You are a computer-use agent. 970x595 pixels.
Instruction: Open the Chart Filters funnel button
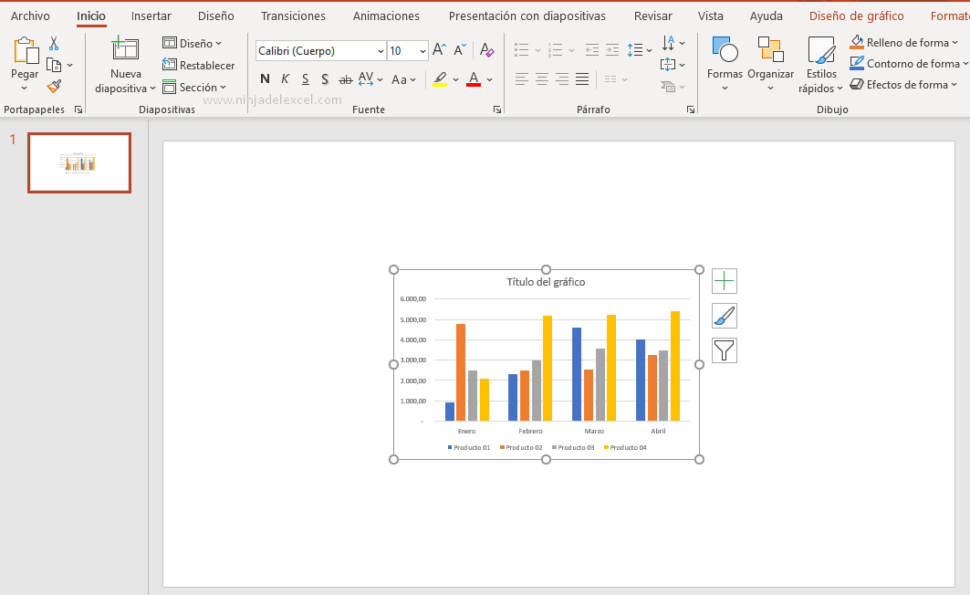click(x=724, y=350)
